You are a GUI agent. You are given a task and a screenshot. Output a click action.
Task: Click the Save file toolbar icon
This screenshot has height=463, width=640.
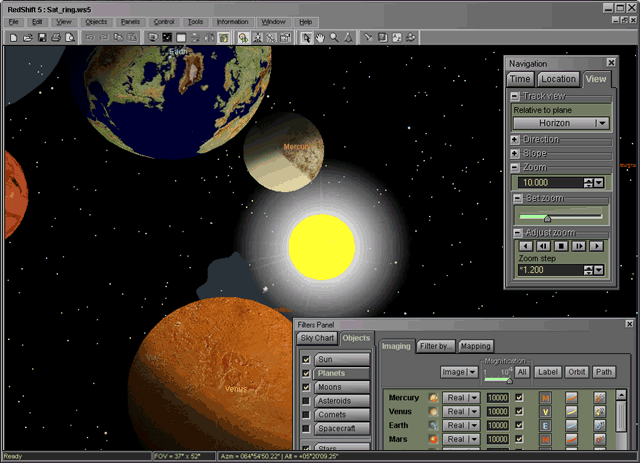[x=42, y=38]
